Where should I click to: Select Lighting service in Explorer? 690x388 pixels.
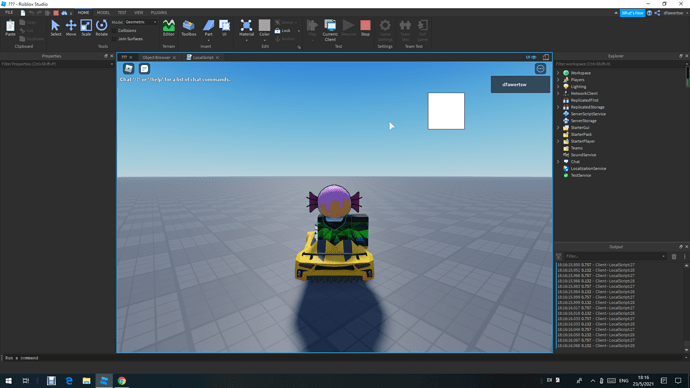tap(578, 87)
